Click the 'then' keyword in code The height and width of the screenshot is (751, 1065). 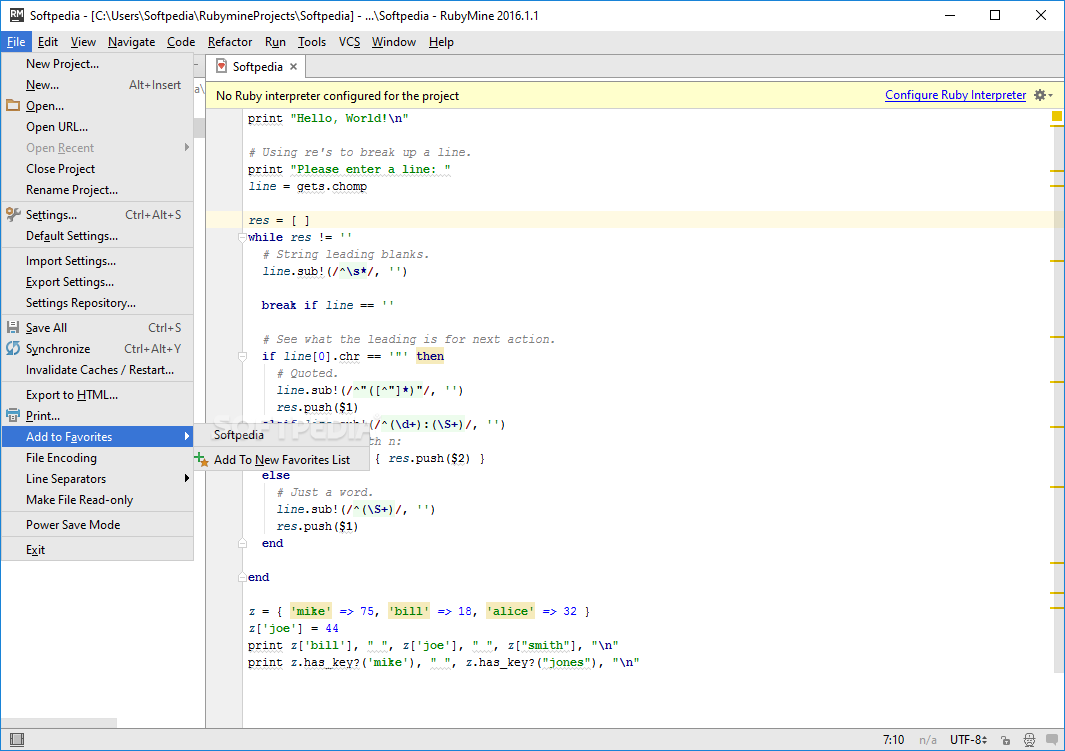pos(430,356)
